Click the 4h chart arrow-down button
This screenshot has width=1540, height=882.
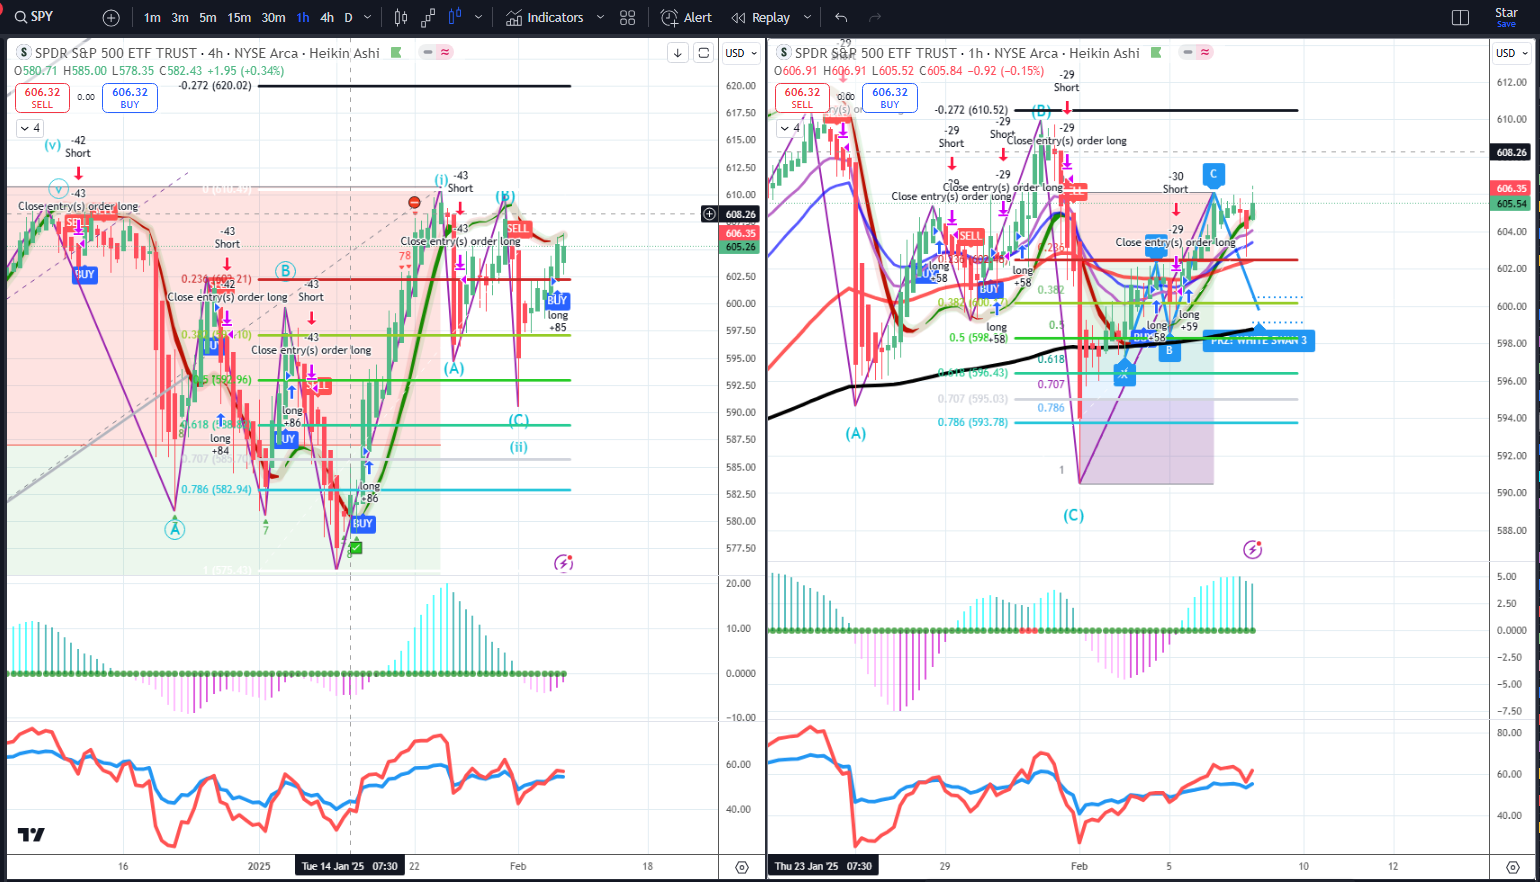678,53
